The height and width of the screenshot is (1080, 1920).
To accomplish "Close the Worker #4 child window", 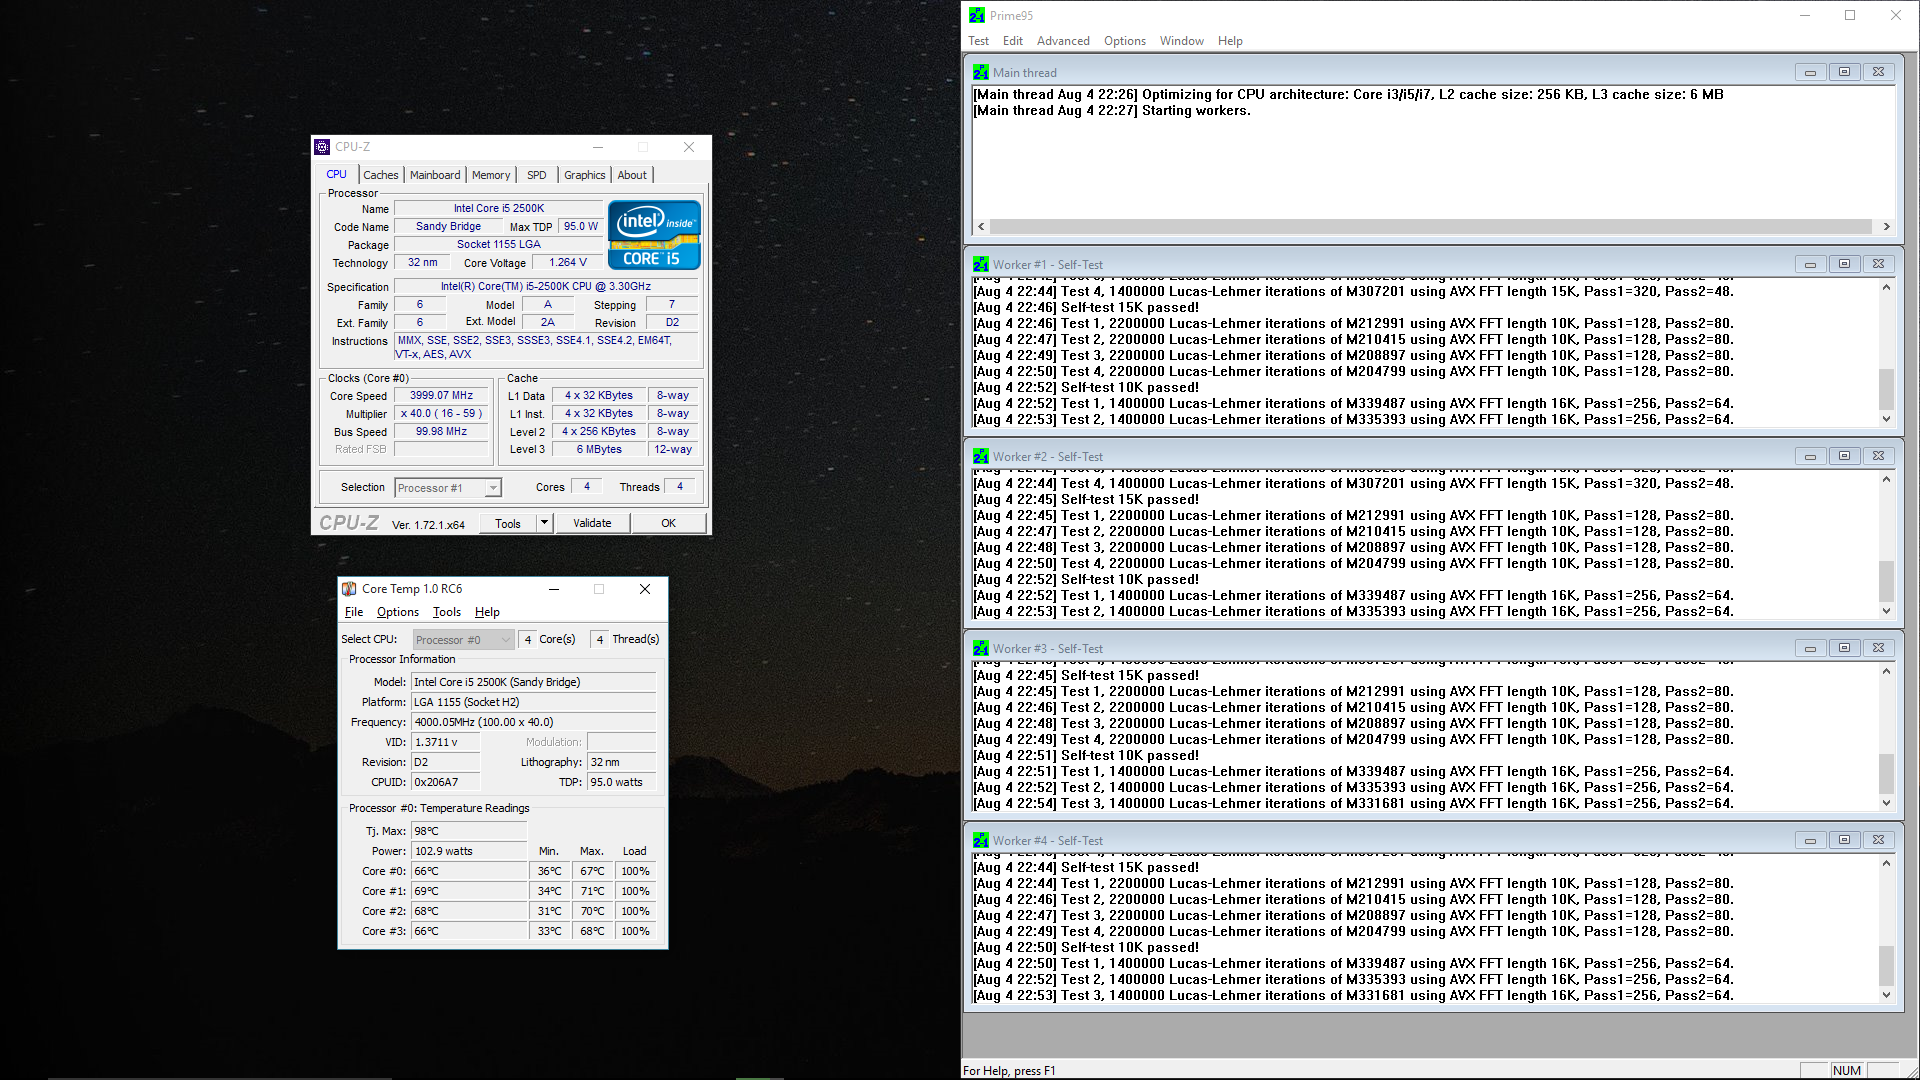I will [1878, 840].
